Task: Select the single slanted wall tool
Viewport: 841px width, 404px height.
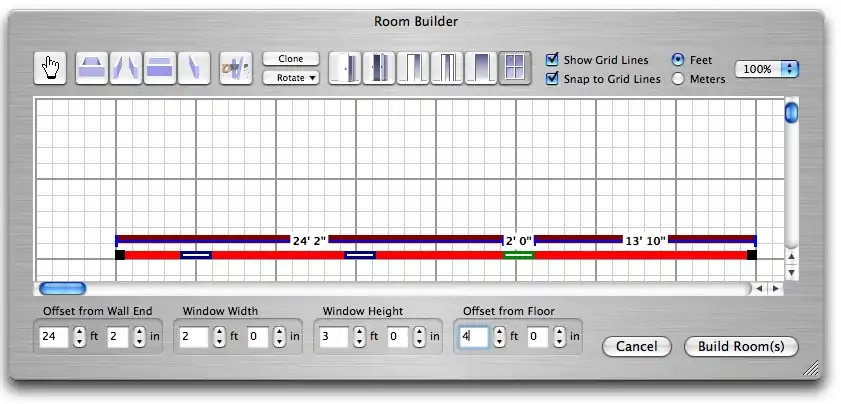Action: [x=193, y=68]
